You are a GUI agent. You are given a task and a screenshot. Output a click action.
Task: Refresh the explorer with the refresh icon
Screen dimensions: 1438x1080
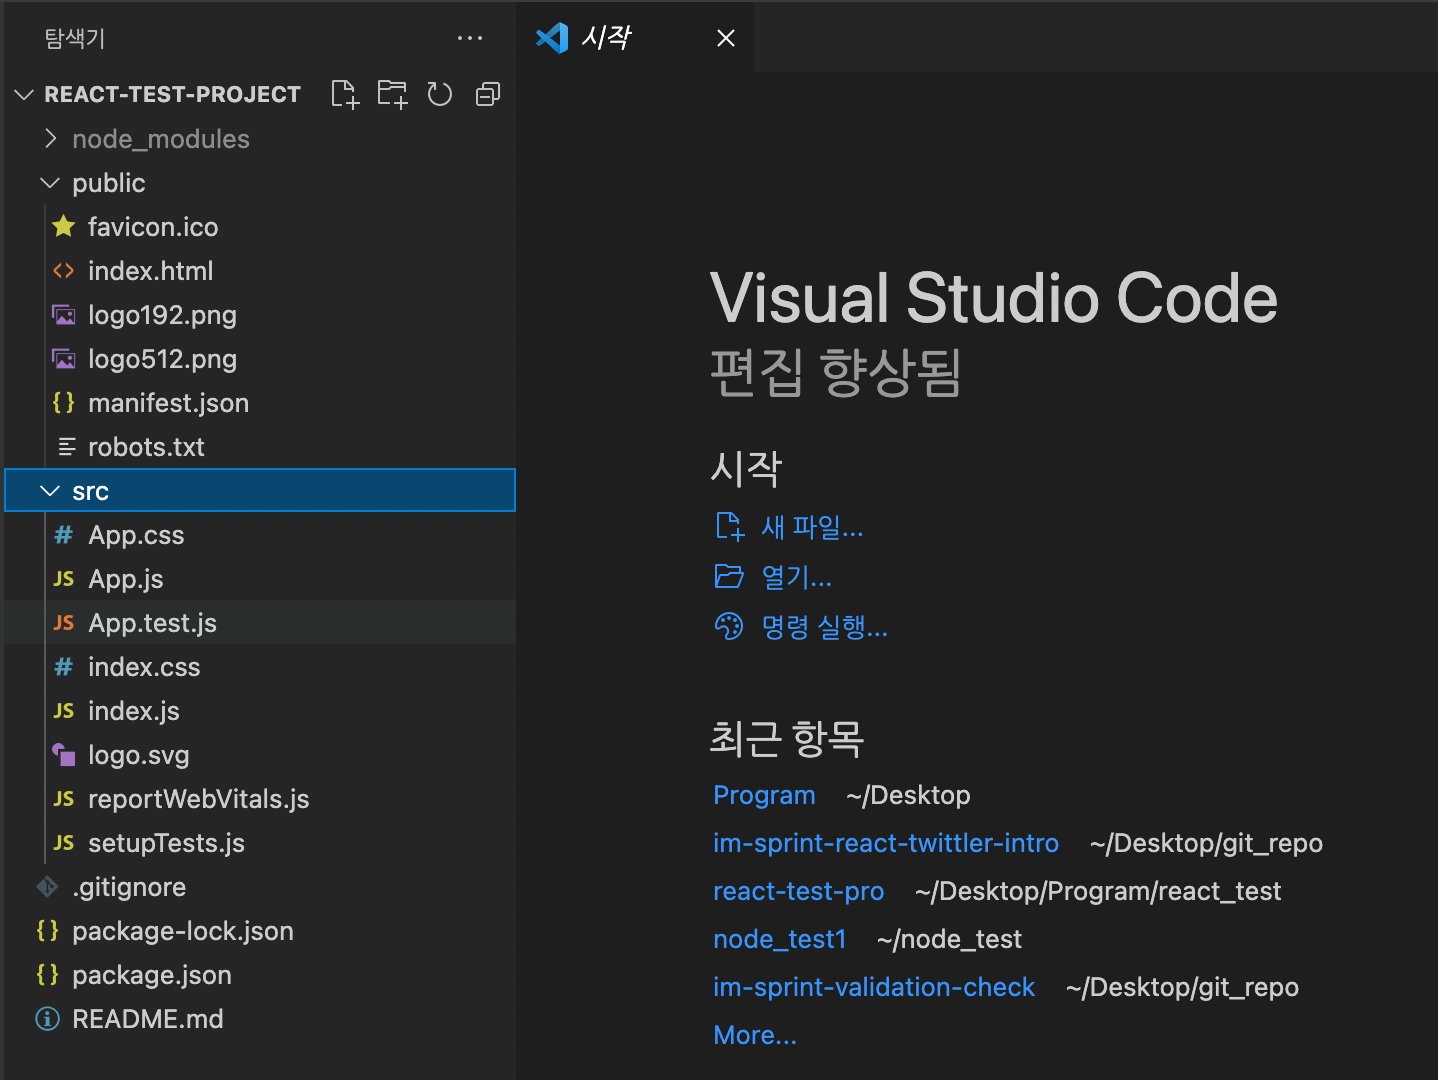[440, 94]
